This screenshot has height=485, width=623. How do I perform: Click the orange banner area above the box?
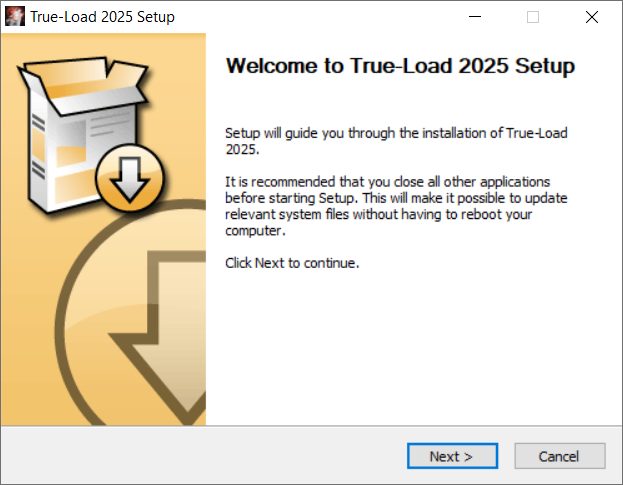[103, 44]
